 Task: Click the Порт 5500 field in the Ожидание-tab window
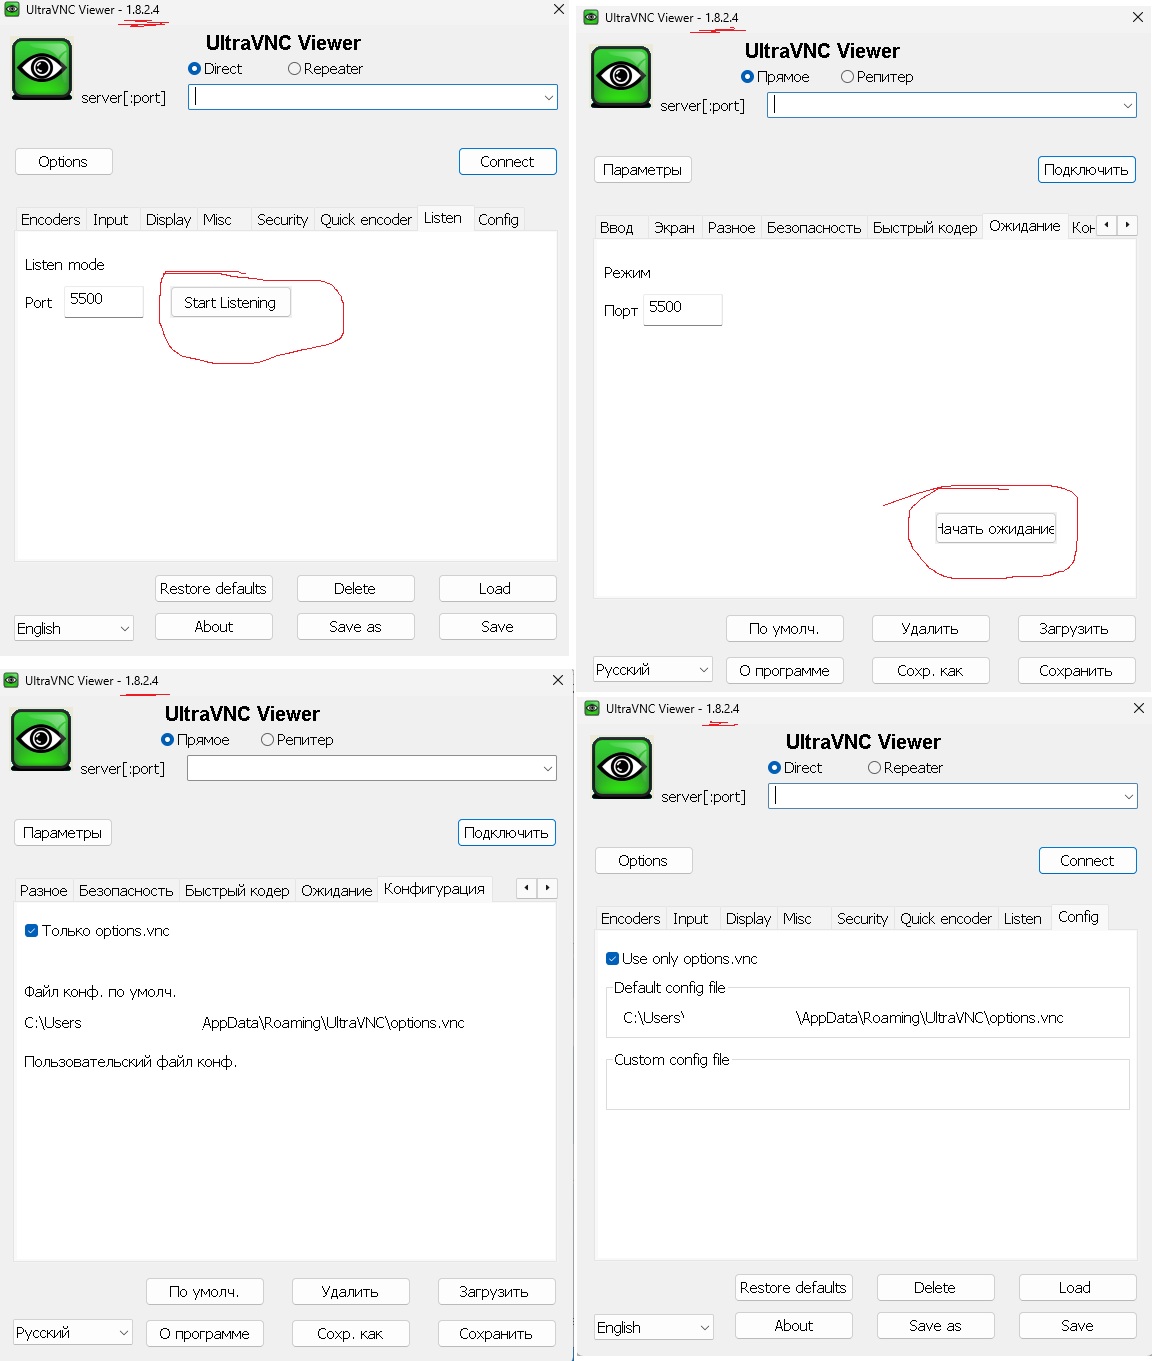(683, 309)
